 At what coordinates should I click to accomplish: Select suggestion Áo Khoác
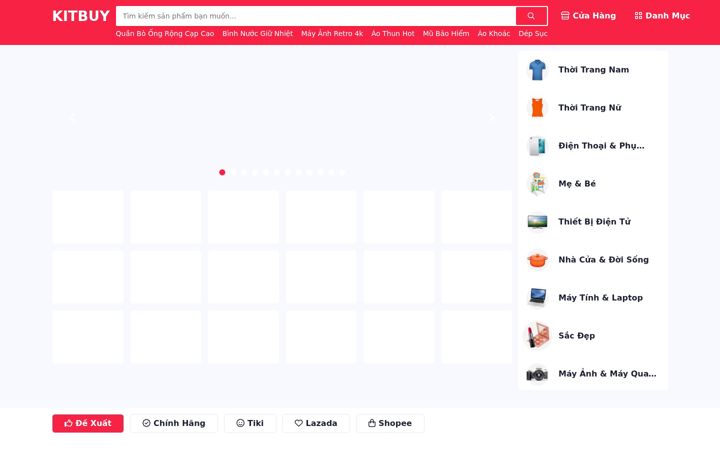tap(494, 34)
